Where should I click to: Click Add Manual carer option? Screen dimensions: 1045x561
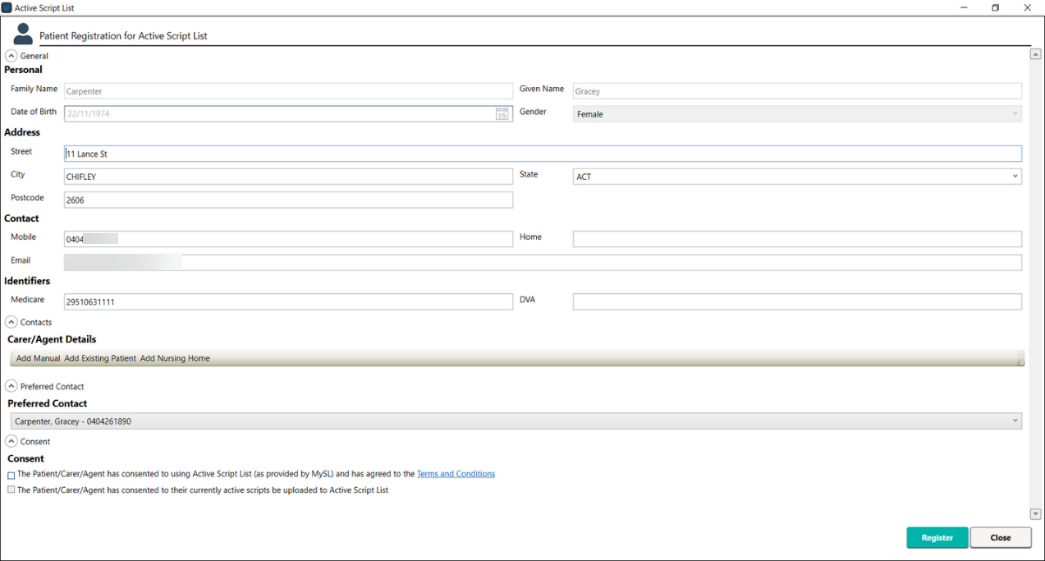pos(38,358)
